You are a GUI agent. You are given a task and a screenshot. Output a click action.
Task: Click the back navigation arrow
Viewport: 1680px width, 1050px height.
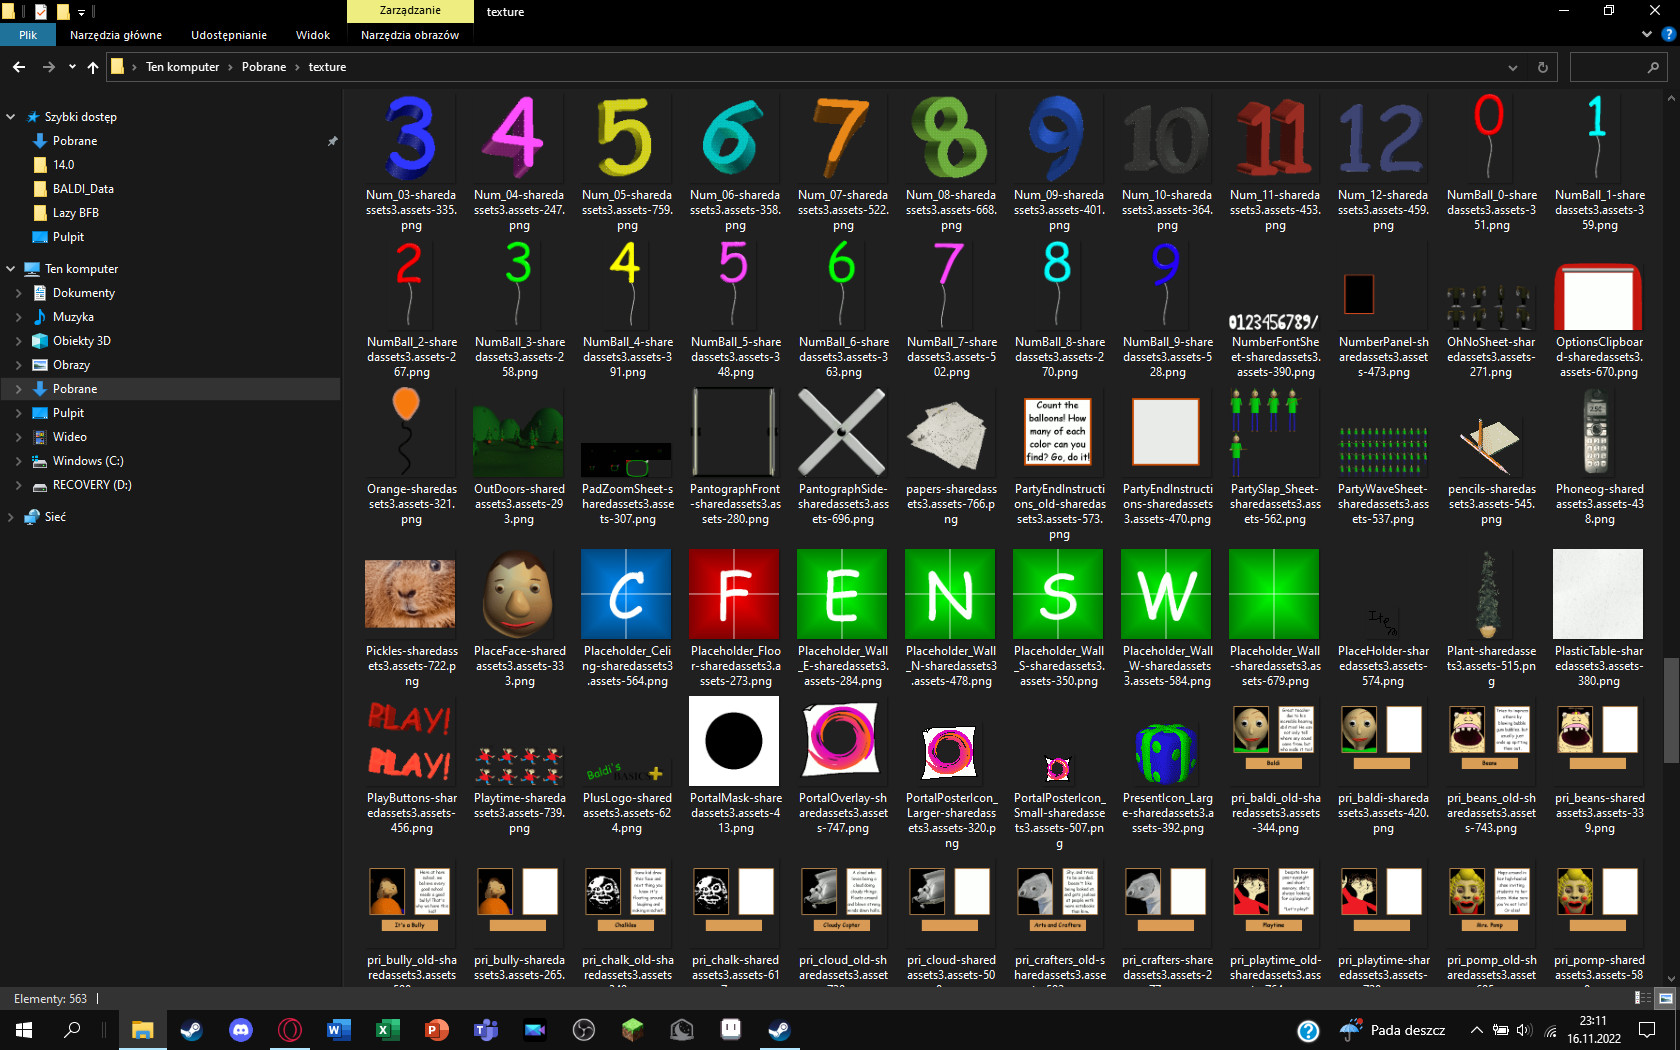point(18,66)
